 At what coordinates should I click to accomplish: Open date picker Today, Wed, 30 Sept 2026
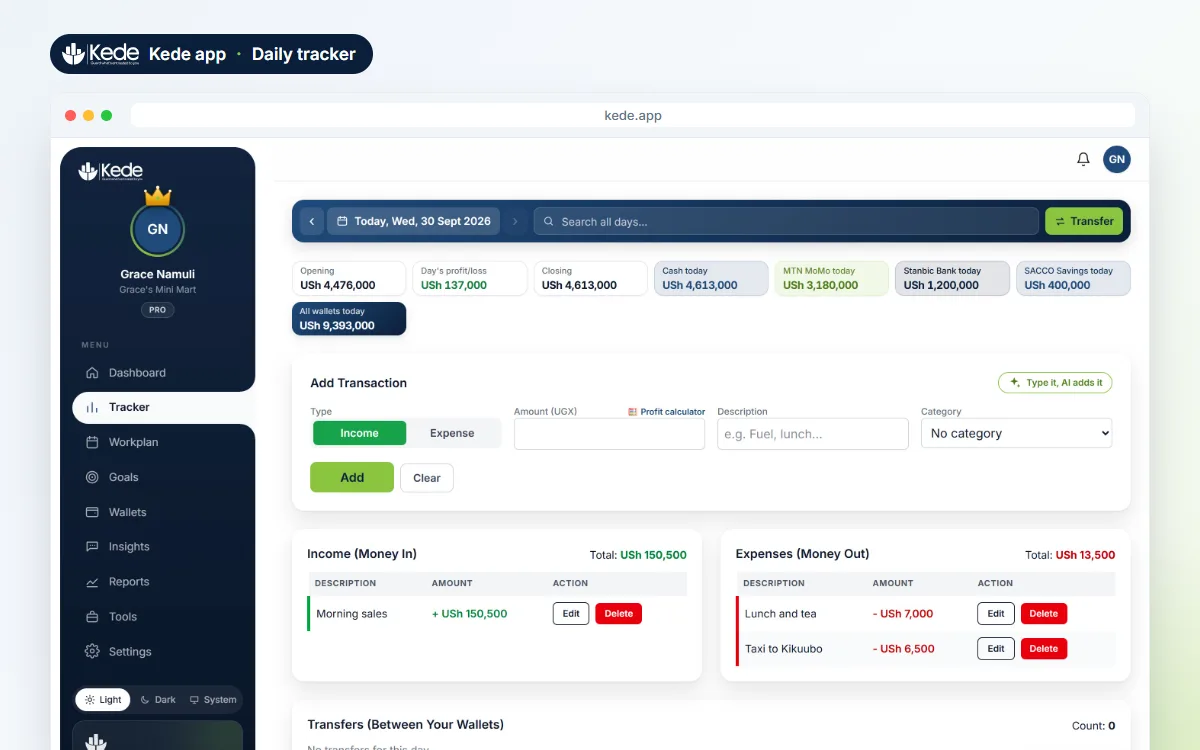coord(413,221)
